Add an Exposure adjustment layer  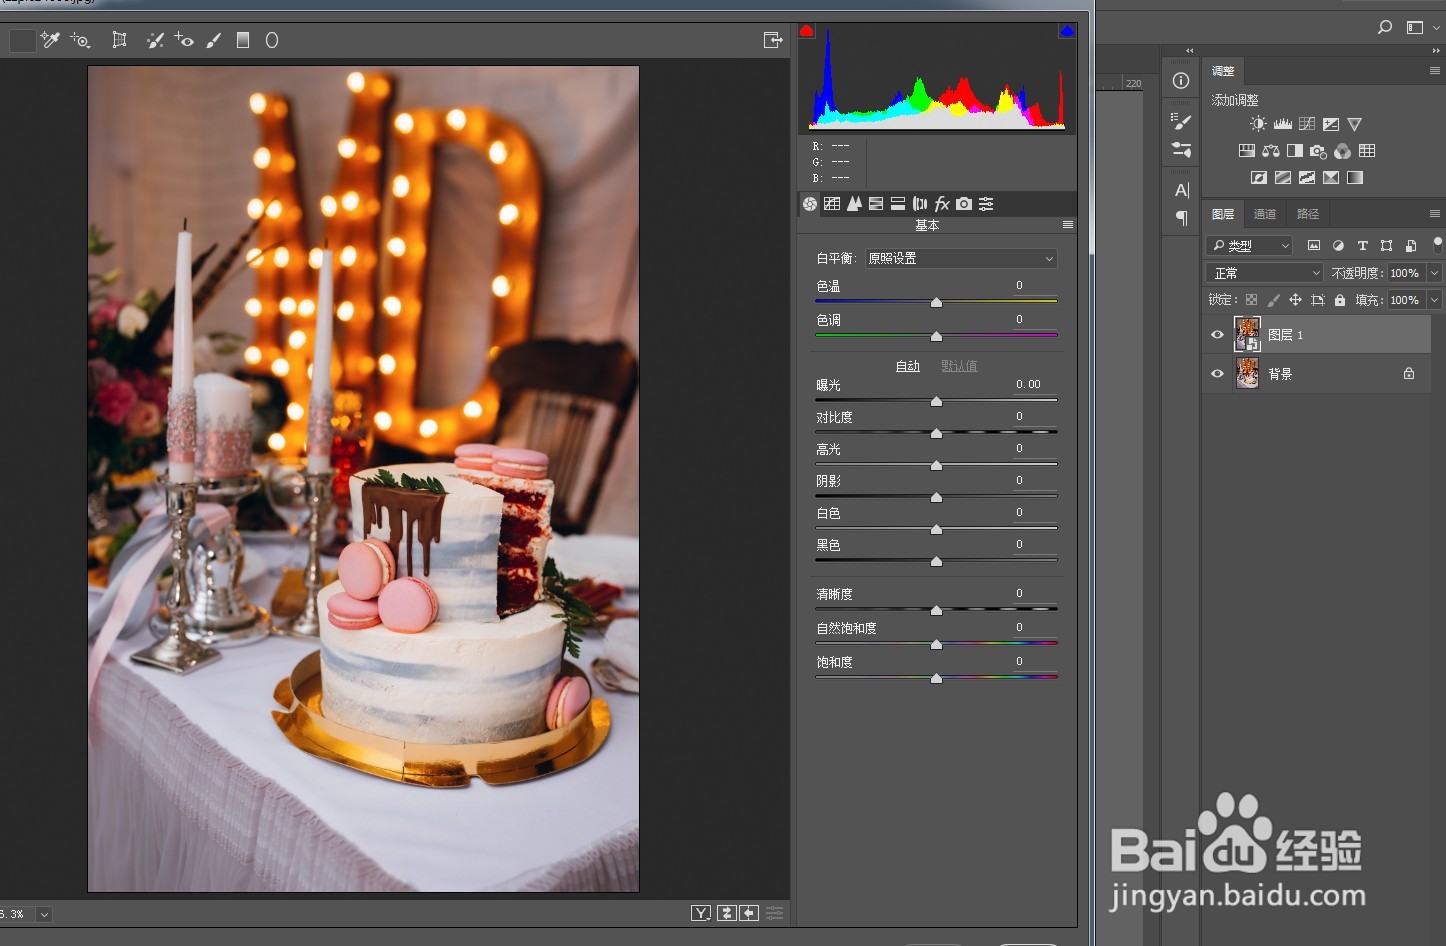coord(1331,124)
